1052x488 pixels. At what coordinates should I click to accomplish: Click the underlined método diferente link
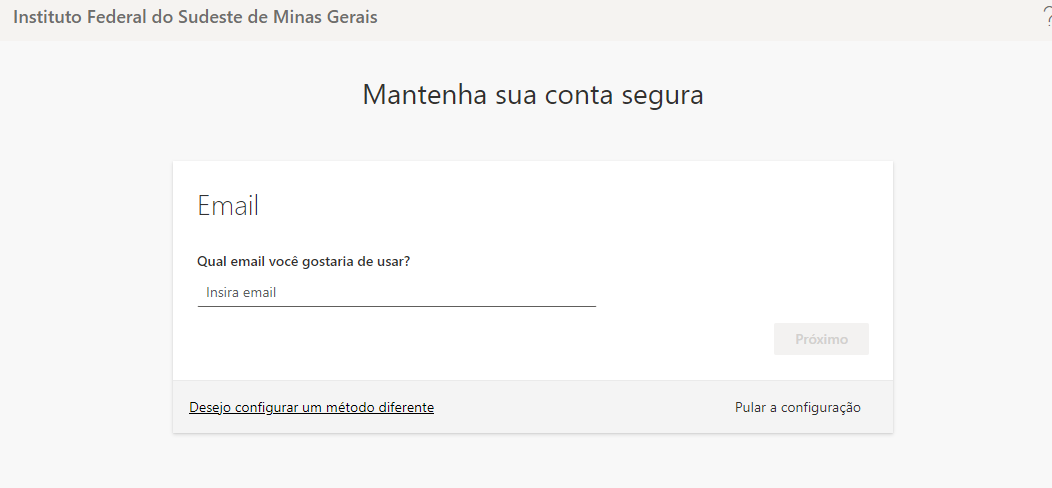pos(311,407)
